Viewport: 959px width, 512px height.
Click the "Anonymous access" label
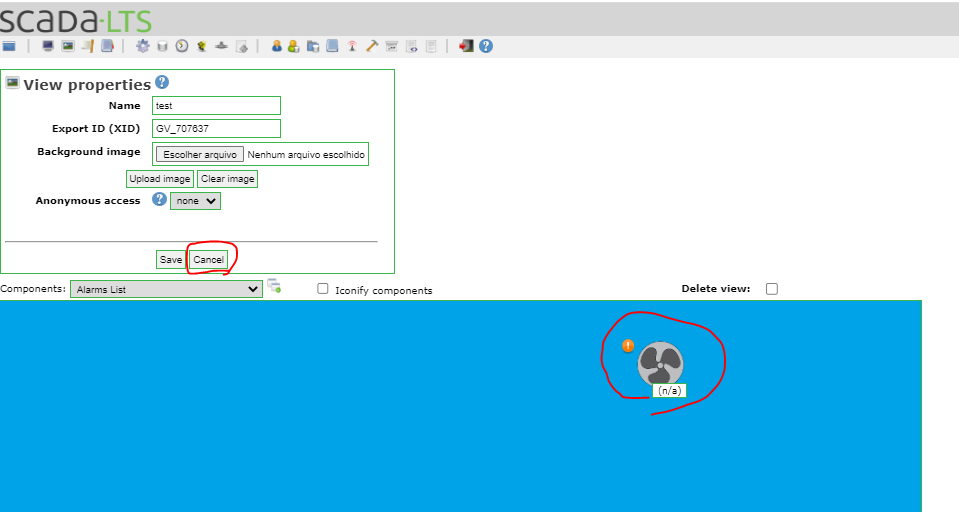click(87, 201)
